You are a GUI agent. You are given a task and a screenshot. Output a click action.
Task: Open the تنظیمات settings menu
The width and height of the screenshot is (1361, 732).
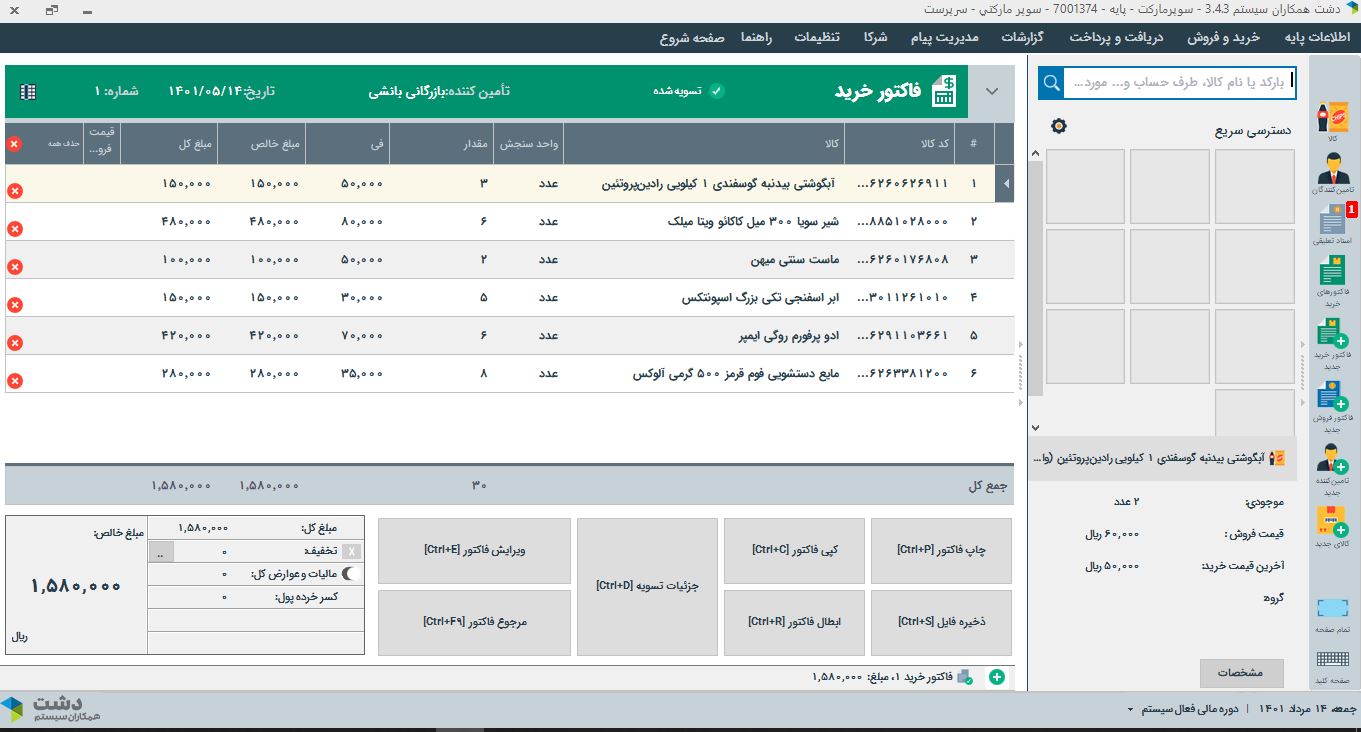[817, 37]
